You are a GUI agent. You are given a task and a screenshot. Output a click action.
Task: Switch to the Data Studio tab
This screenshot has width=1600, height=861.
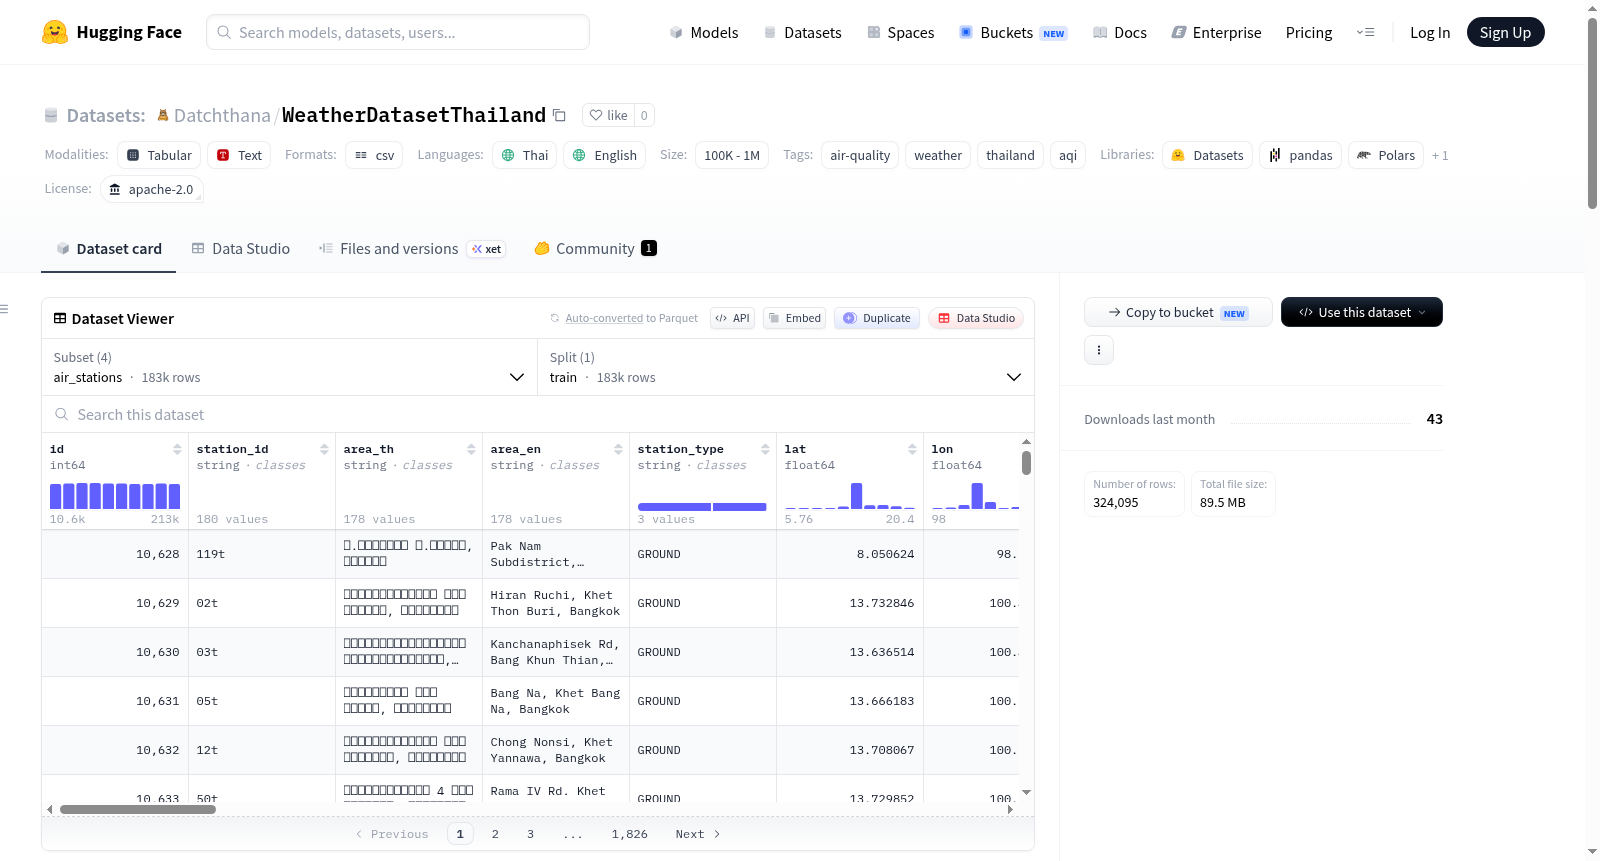pyautogui.click(x=241, y=249)
